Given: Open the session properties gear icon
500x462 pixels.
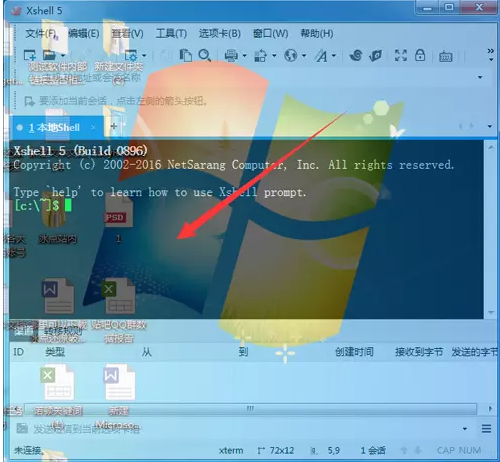Looking at the screenshot, I should [131, 55].
